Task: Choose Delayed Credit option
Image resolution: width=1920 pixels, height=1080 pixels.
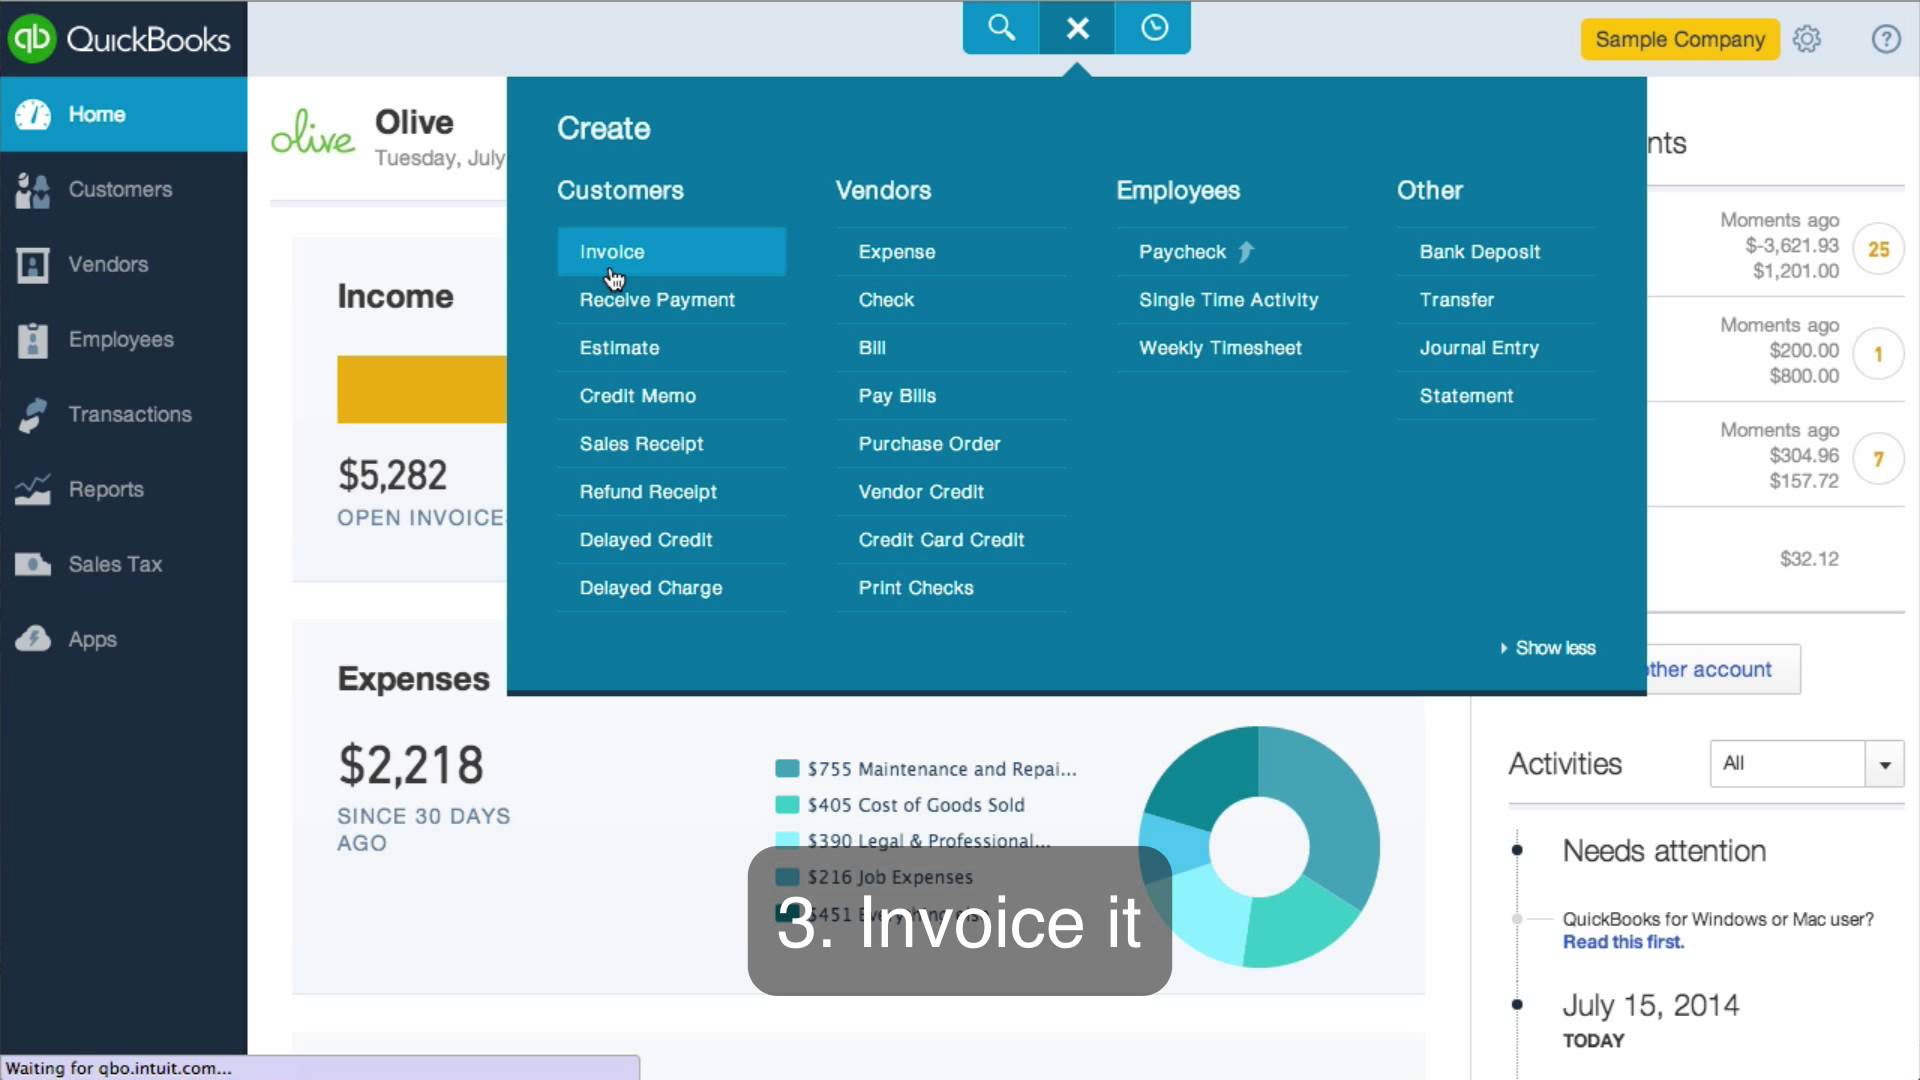Action: (x=671, y=540)
